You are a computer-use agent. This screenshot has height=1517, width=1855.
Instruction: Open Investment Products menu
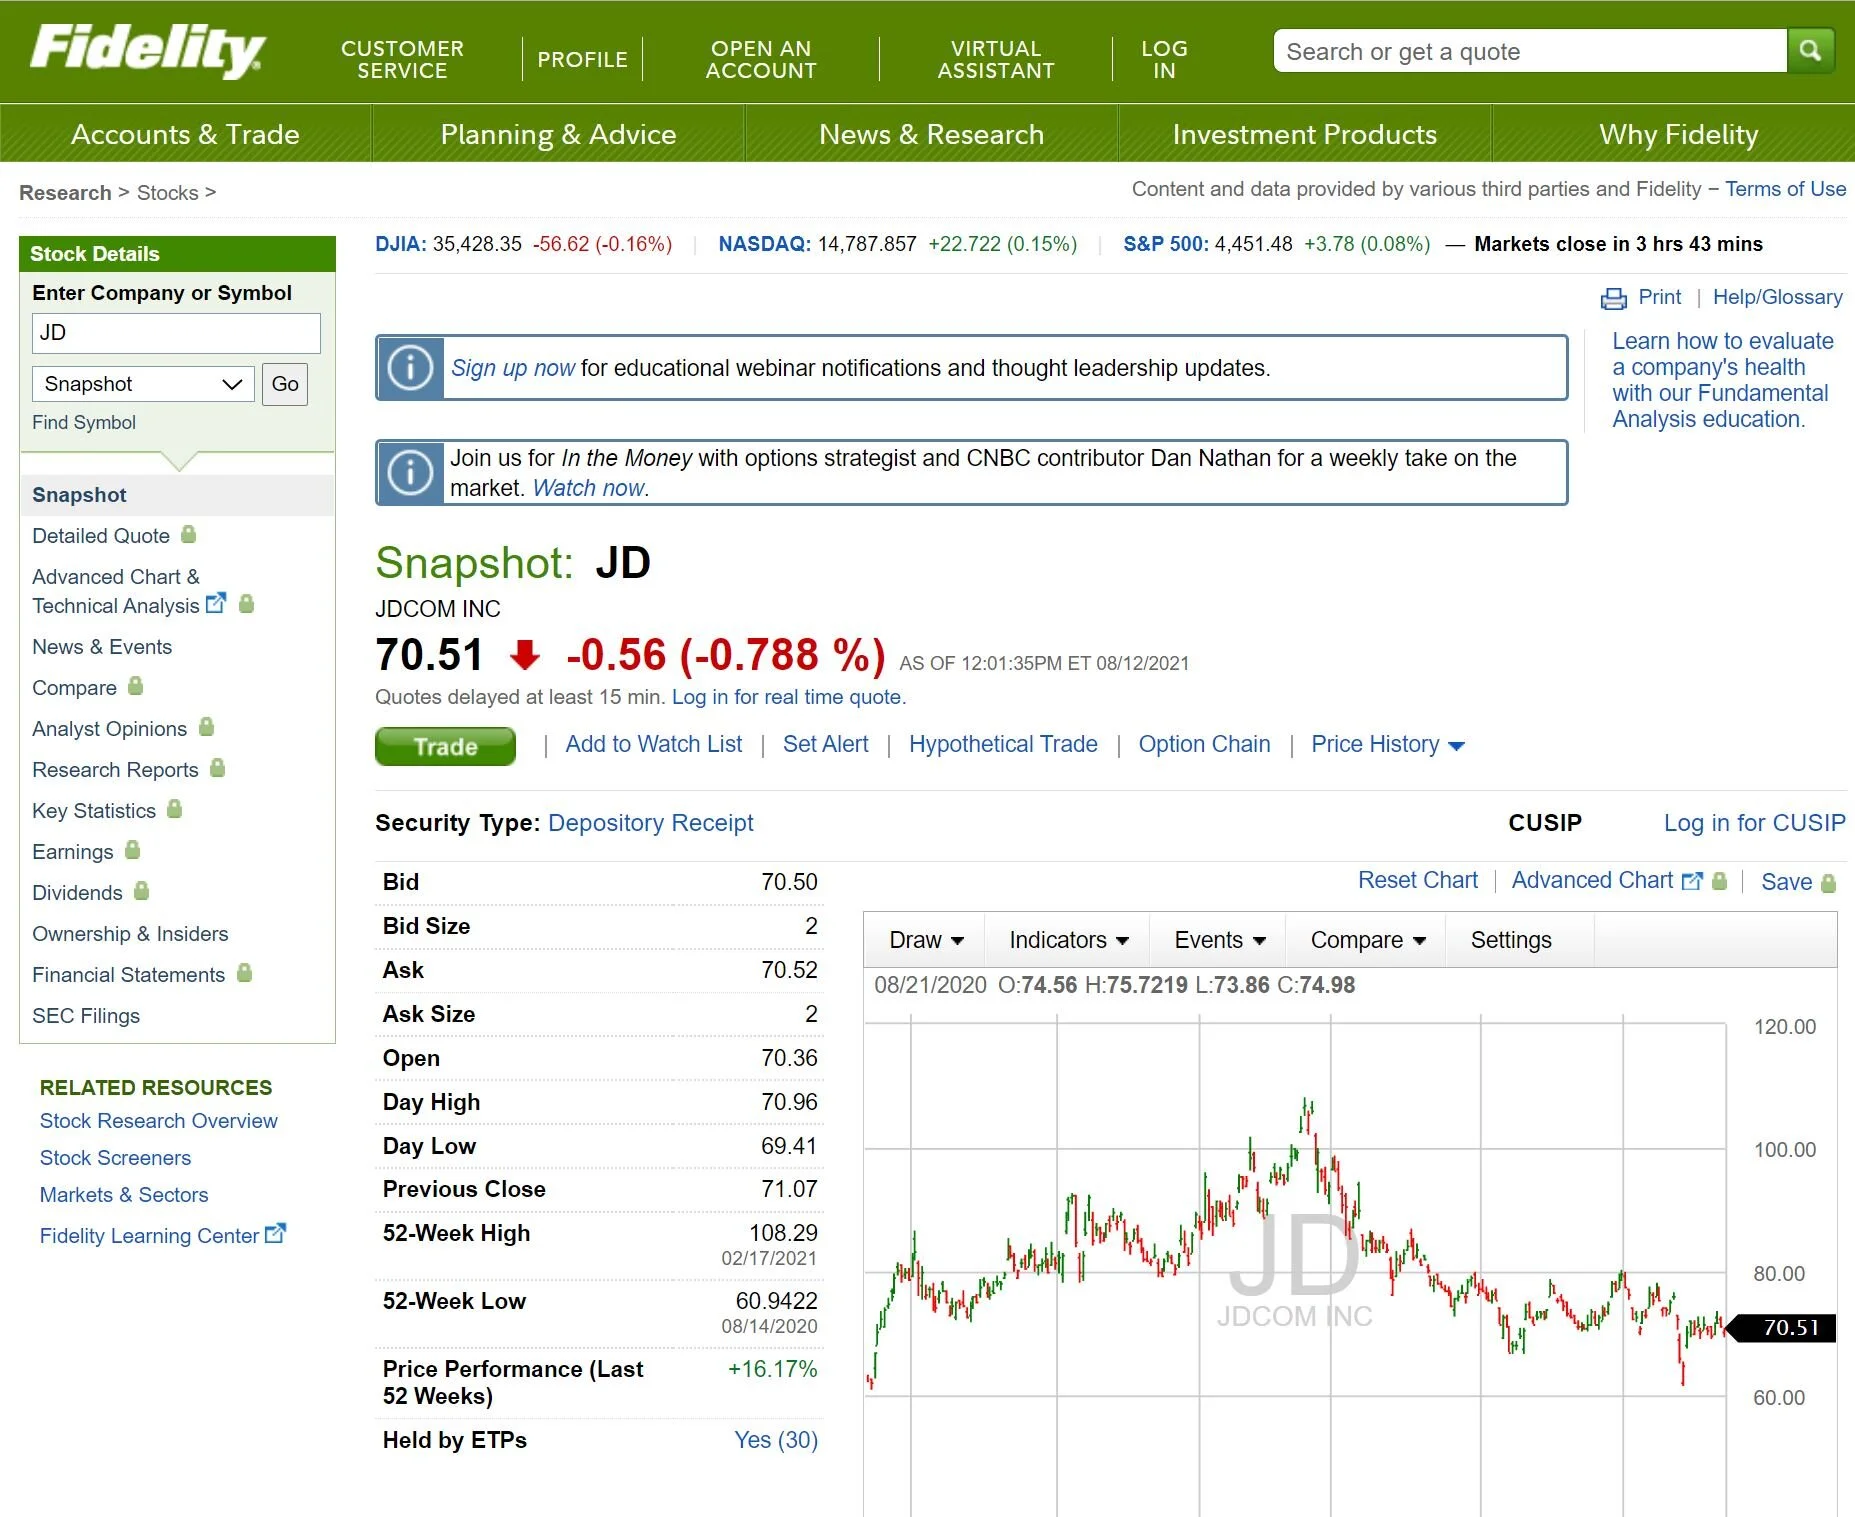[x=1304, y=134]
